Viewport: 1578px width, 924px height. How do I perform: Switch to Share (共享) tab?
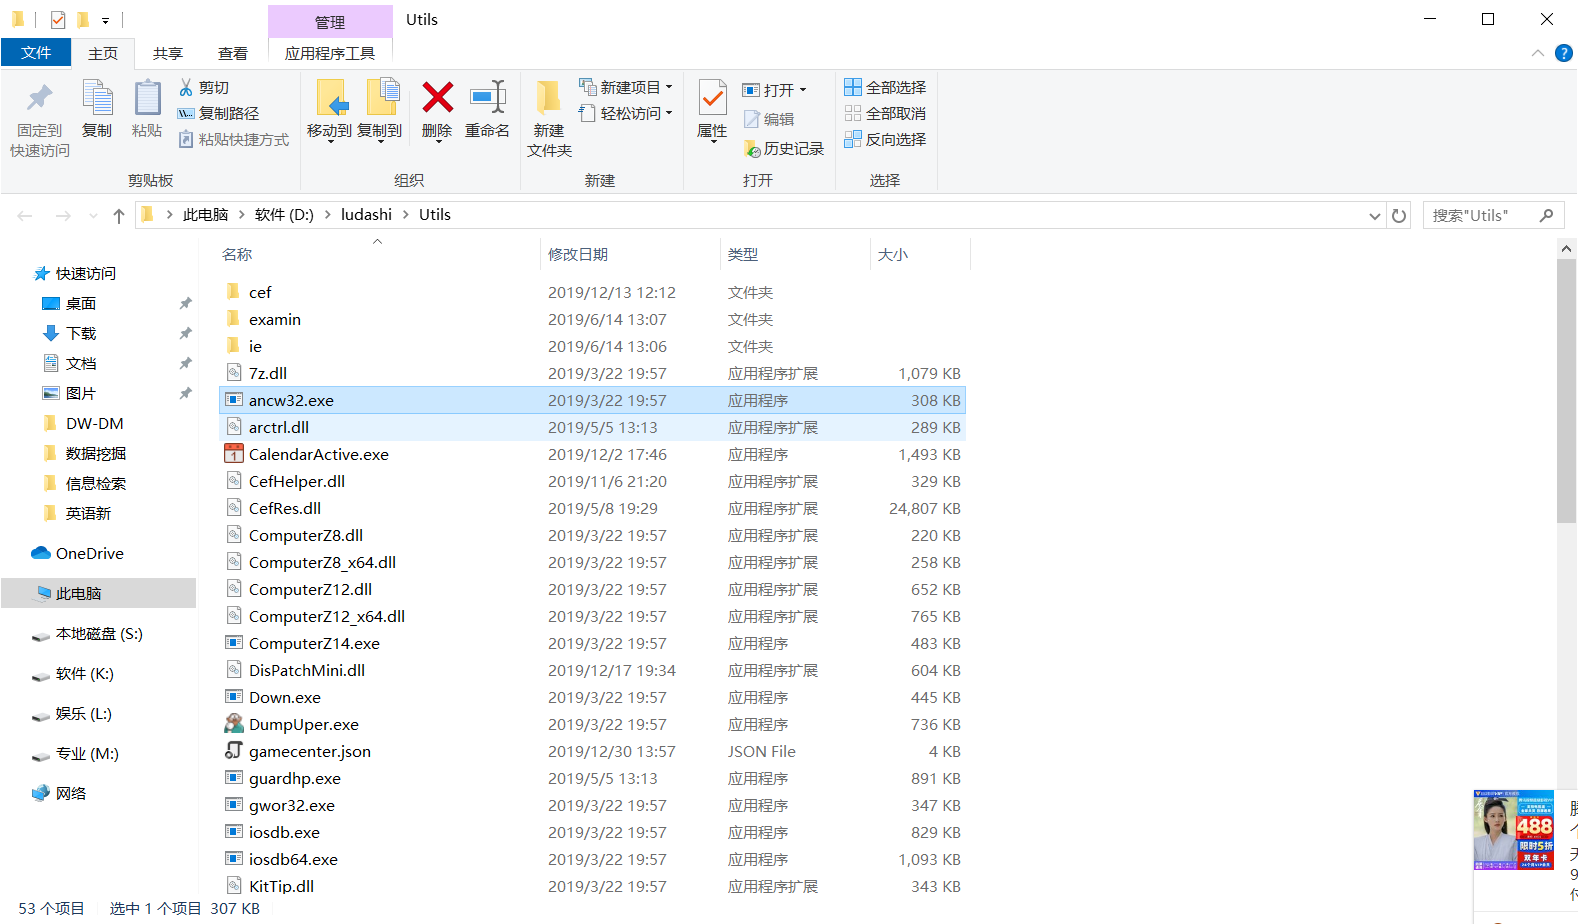coord(168,53)
